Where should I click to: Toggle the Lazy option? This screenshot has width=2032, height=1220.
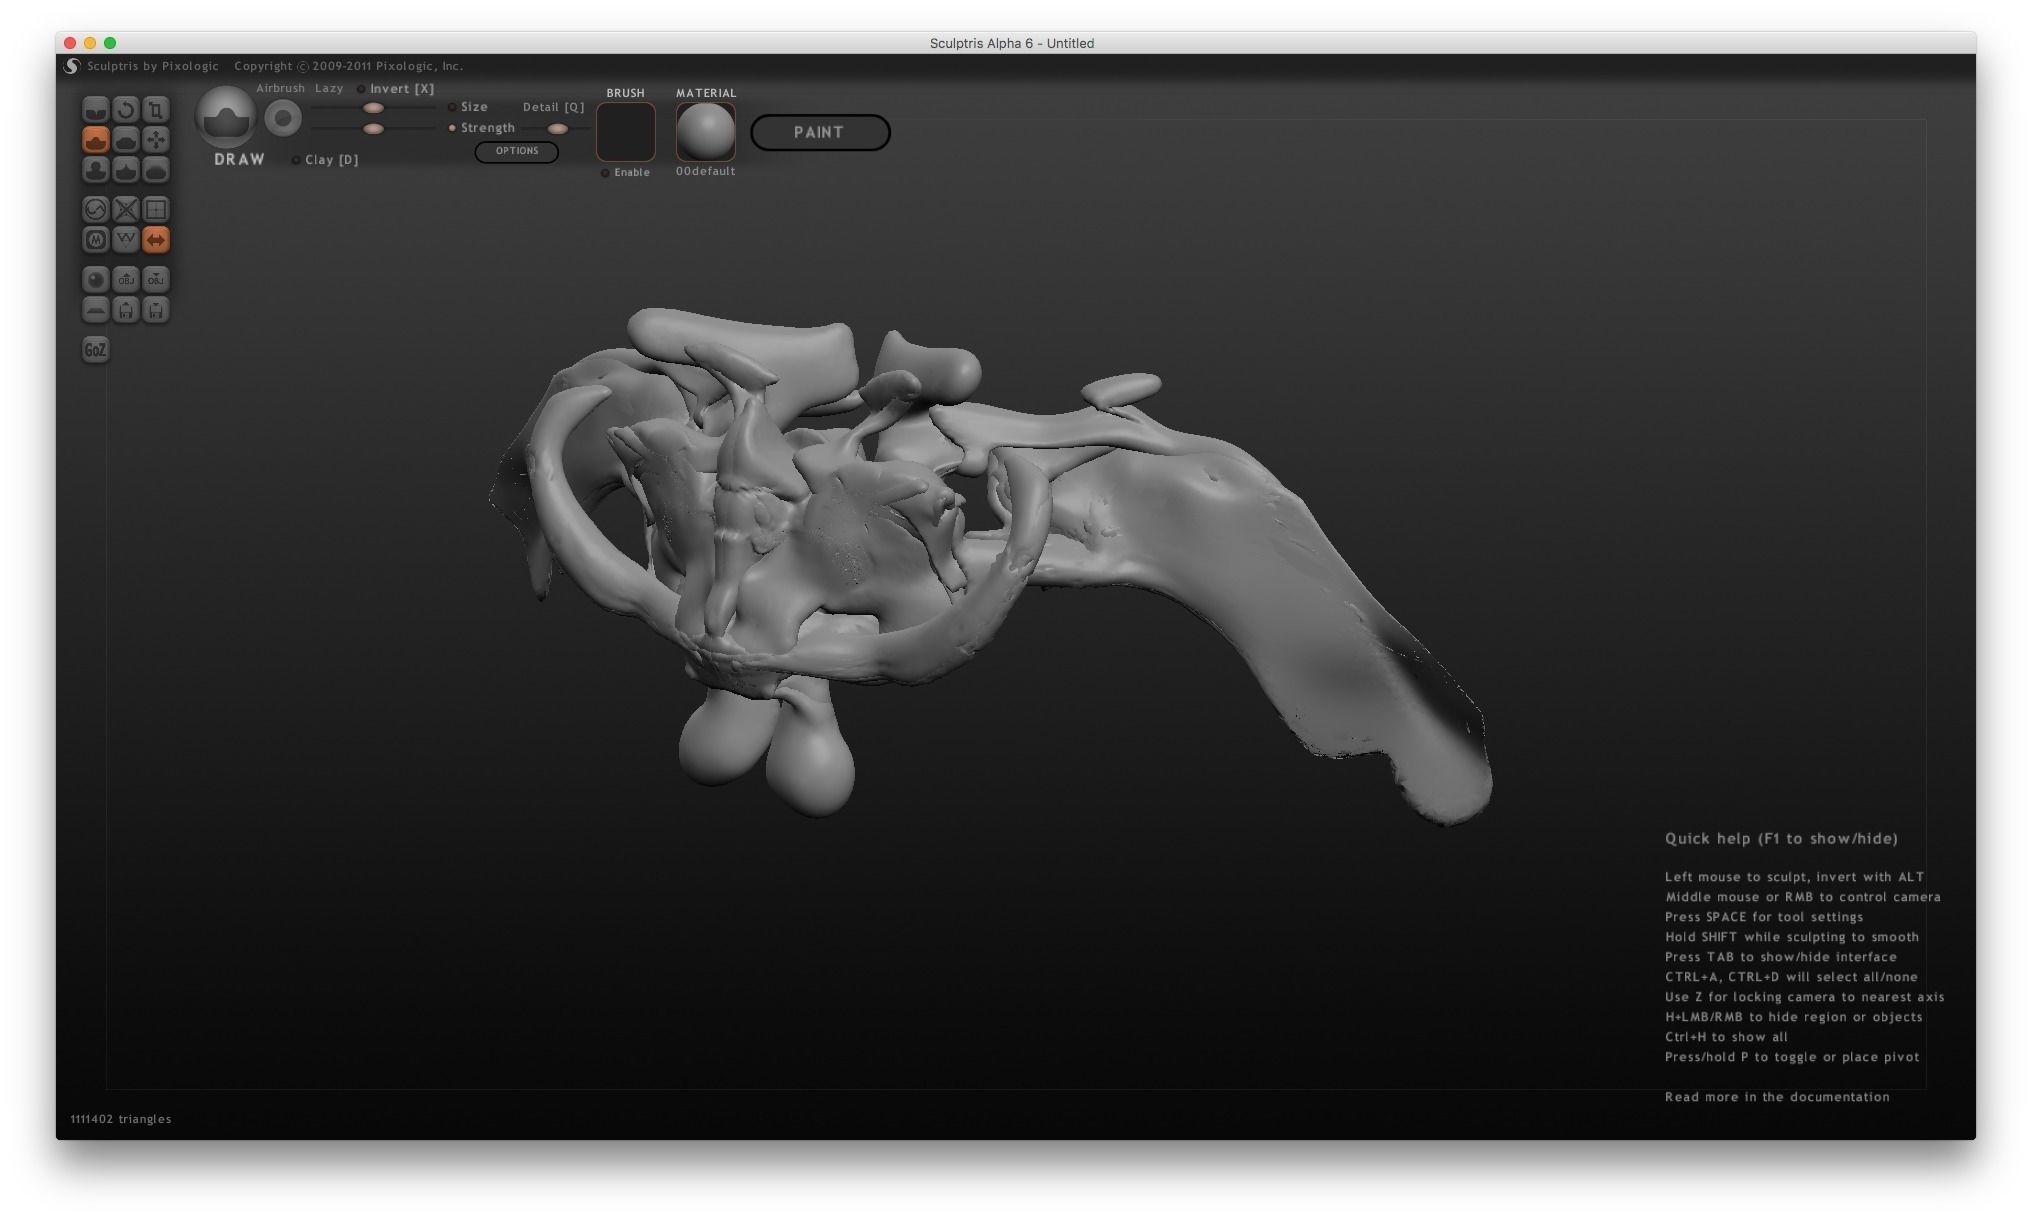(x=329, y=88)
